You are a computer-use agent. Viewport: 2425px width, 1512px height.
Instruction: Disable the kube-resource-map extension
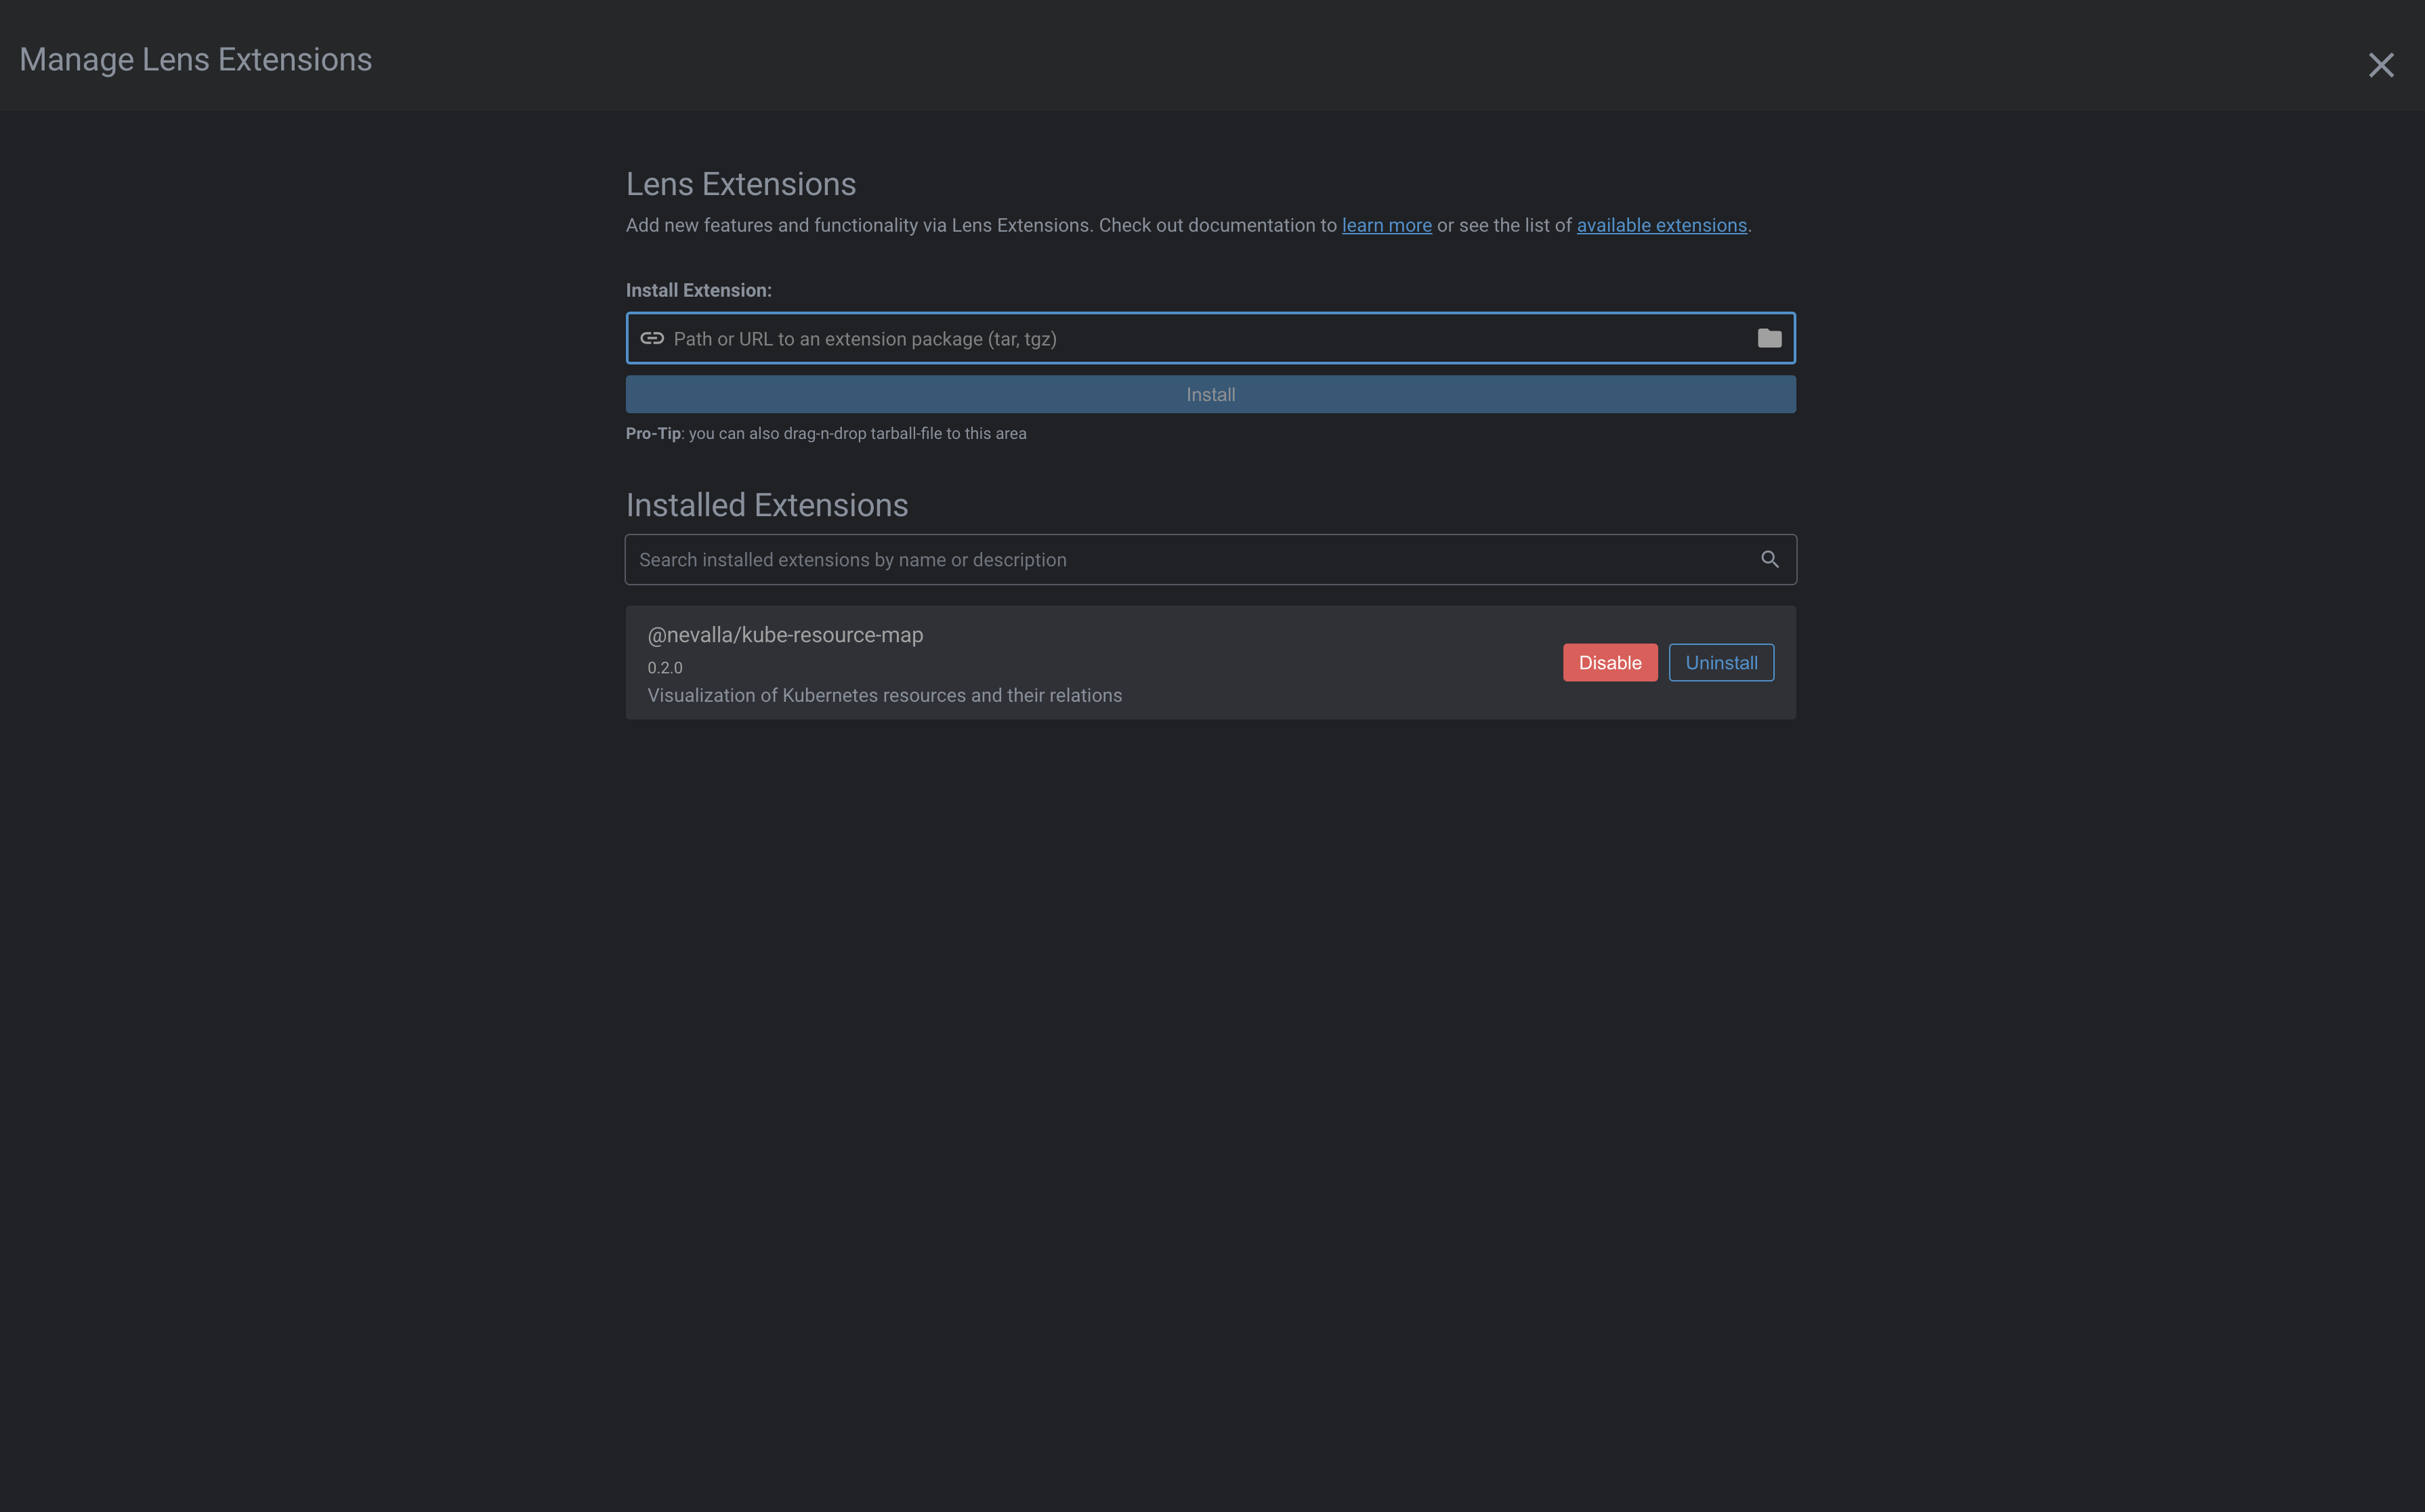click(1609, 663)
